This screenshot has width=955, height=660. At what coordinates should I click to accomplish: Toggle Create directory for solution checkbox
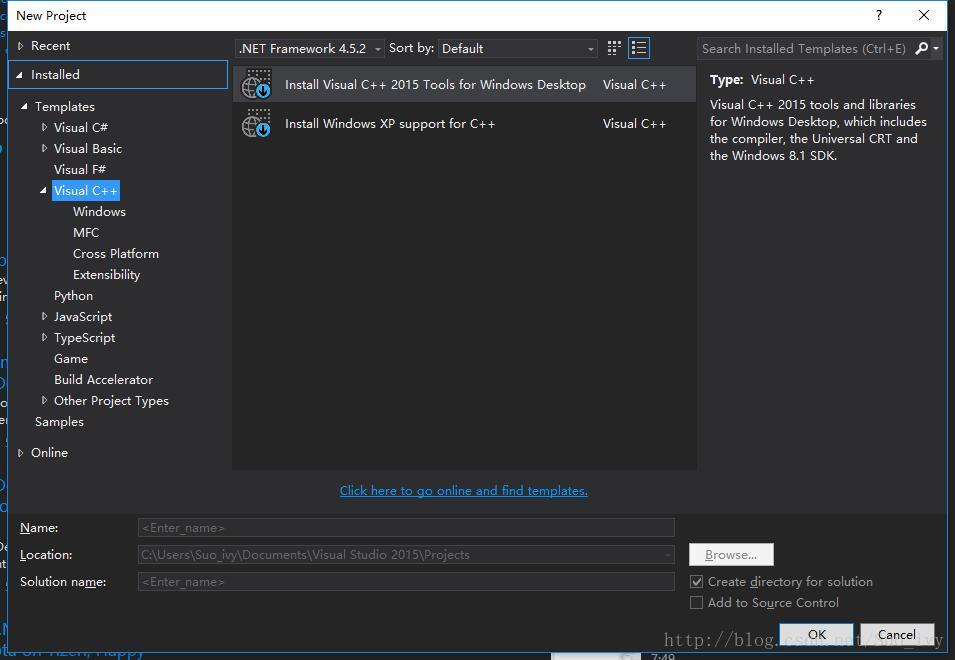(696, 581)
